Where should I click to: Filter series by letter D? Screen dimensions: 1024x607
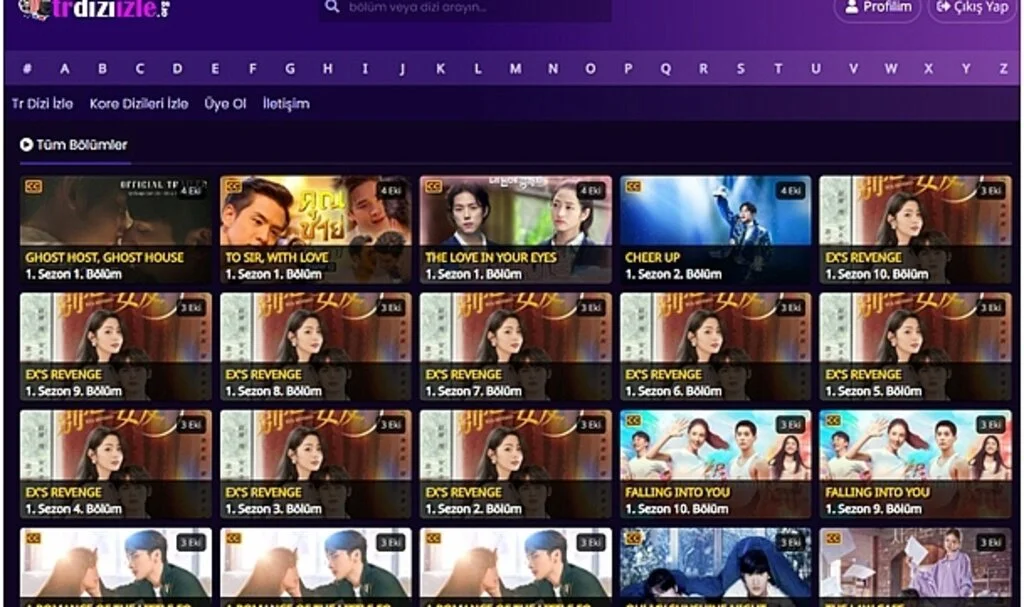click(x=177, y=69)
